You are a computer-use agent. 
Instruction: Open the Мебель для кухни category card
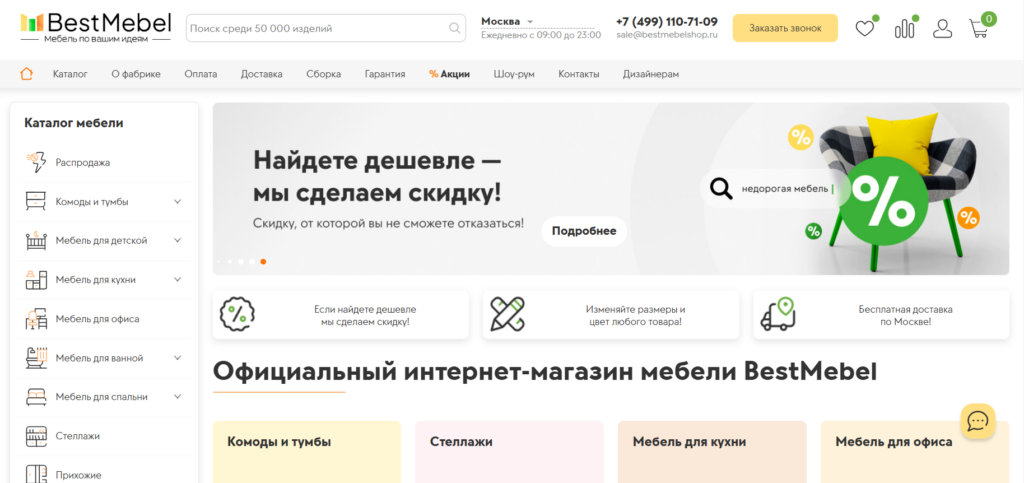(x=712, y=452)
